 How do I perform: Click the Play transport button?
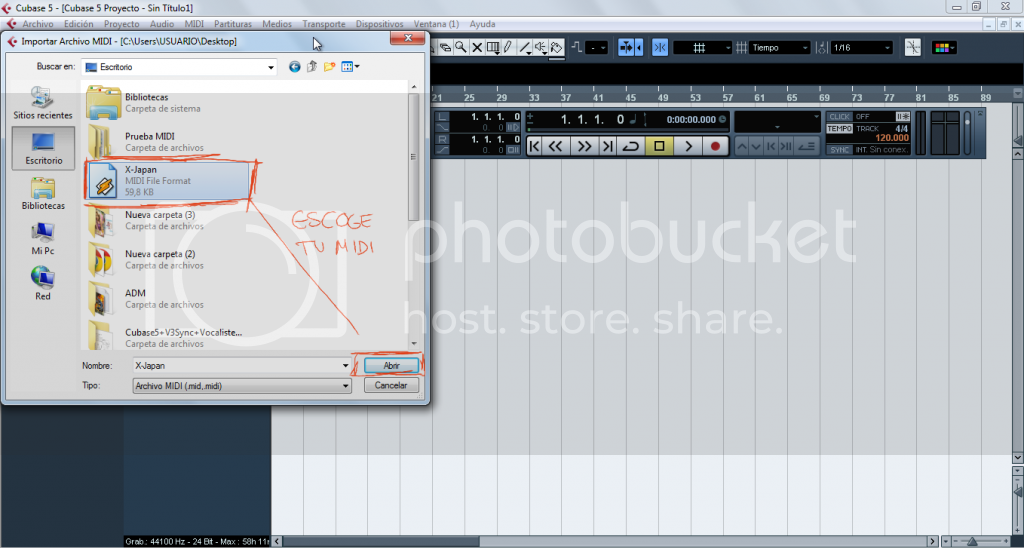pos(688,146)
